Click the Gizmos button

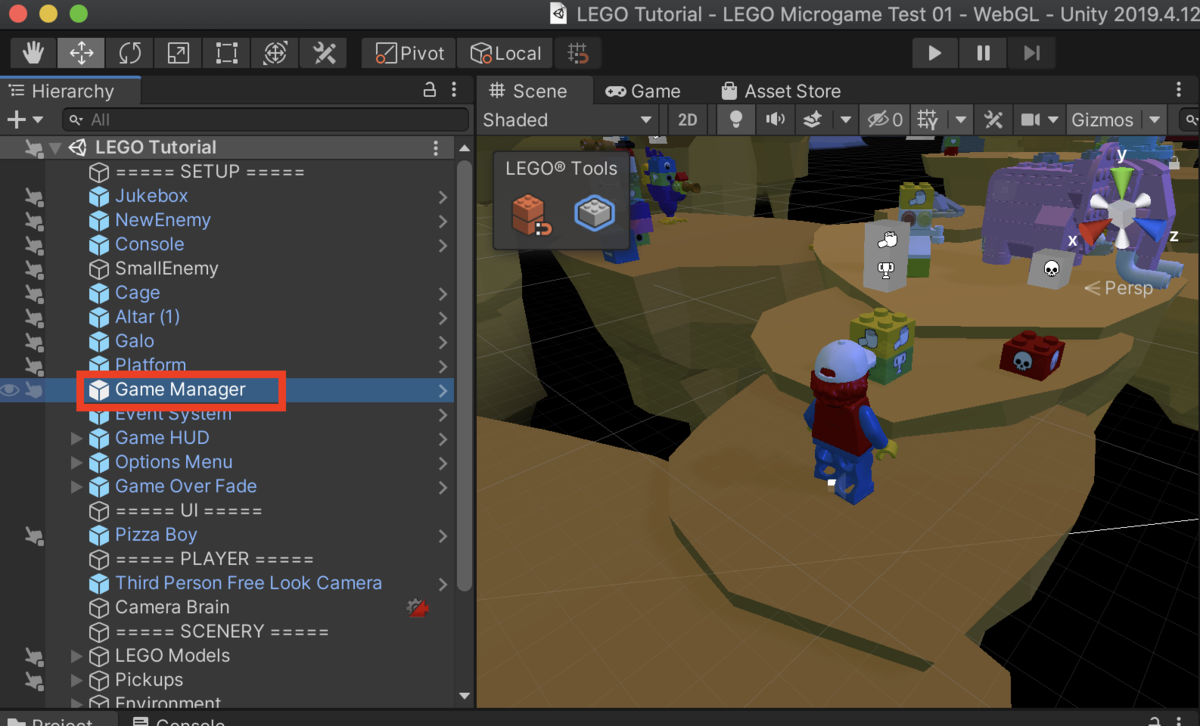1102,120
